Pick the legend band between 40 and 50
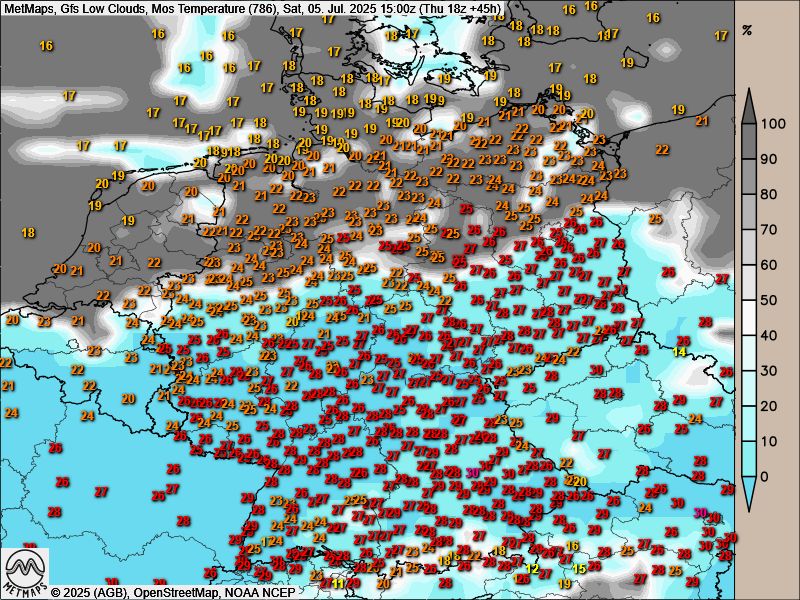Screen dimensions: 800x600 pyautogui.click(x=748, y=317)
